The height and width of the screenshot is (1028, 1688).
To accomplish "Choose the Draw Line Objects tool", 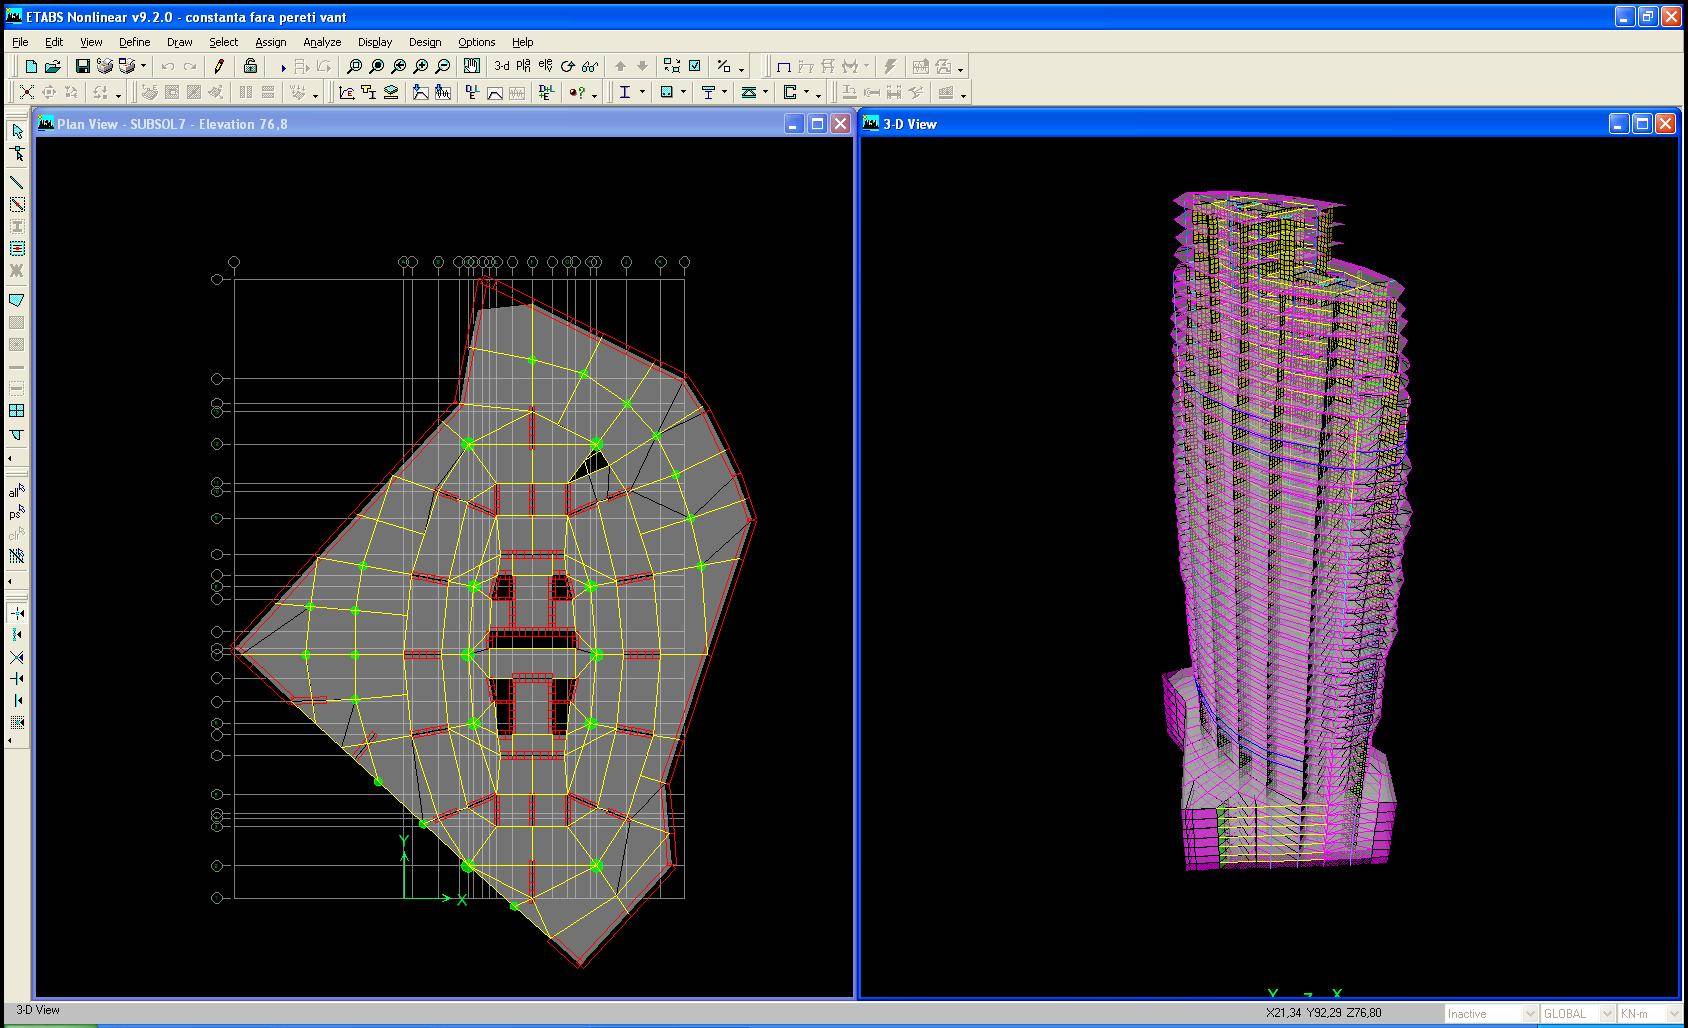I will 17,182.
